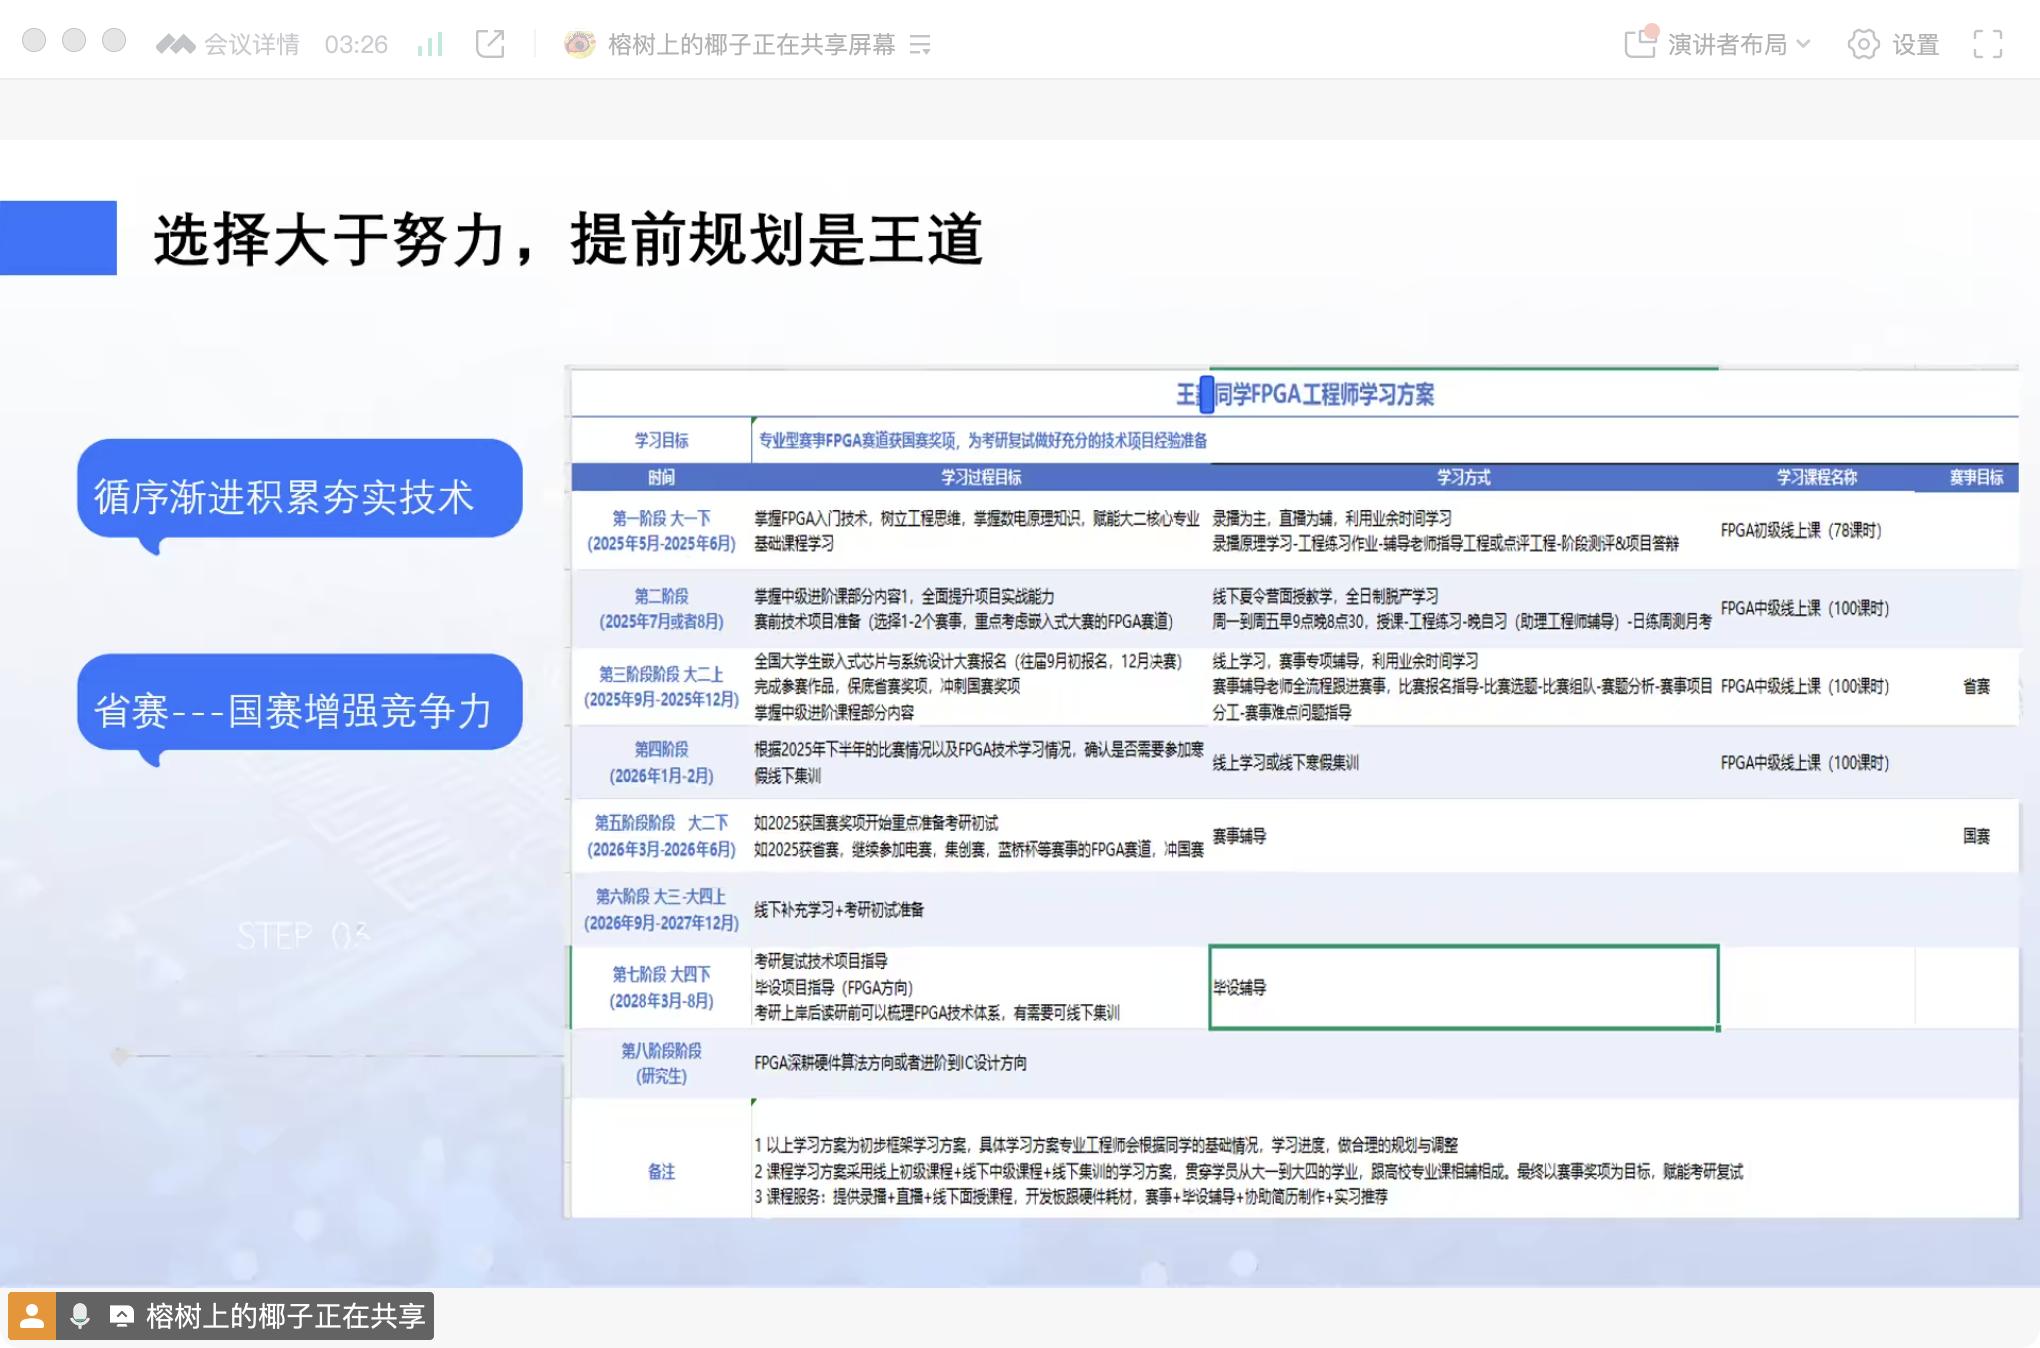Click the 循序渐进积累夯实技术 speech bubble
The image size is (2040, 1348).
click(300, 490)
